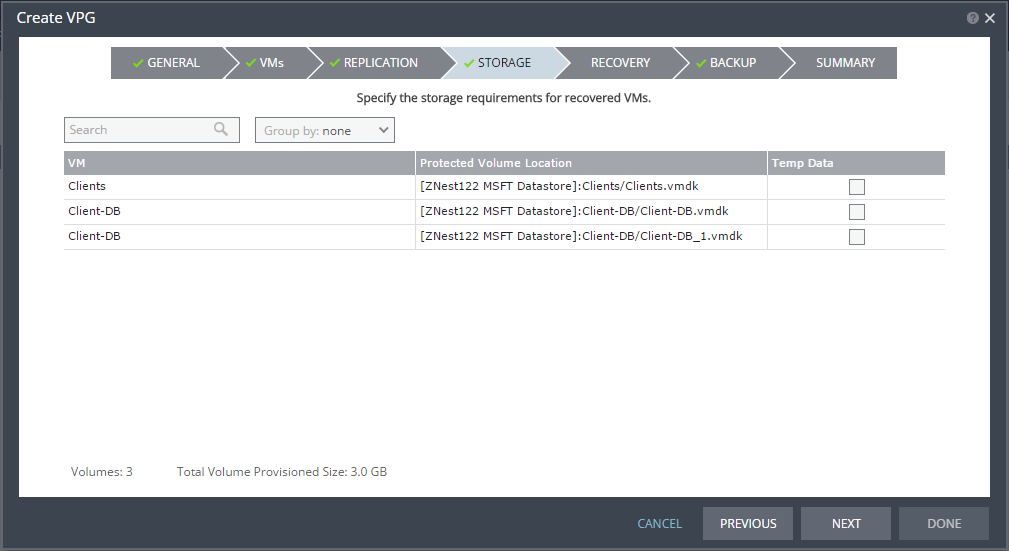Click the PREVIOUS button
The width and height of the screenshot is (1009, 551).
pyautogui.click(x=748, y=523)
